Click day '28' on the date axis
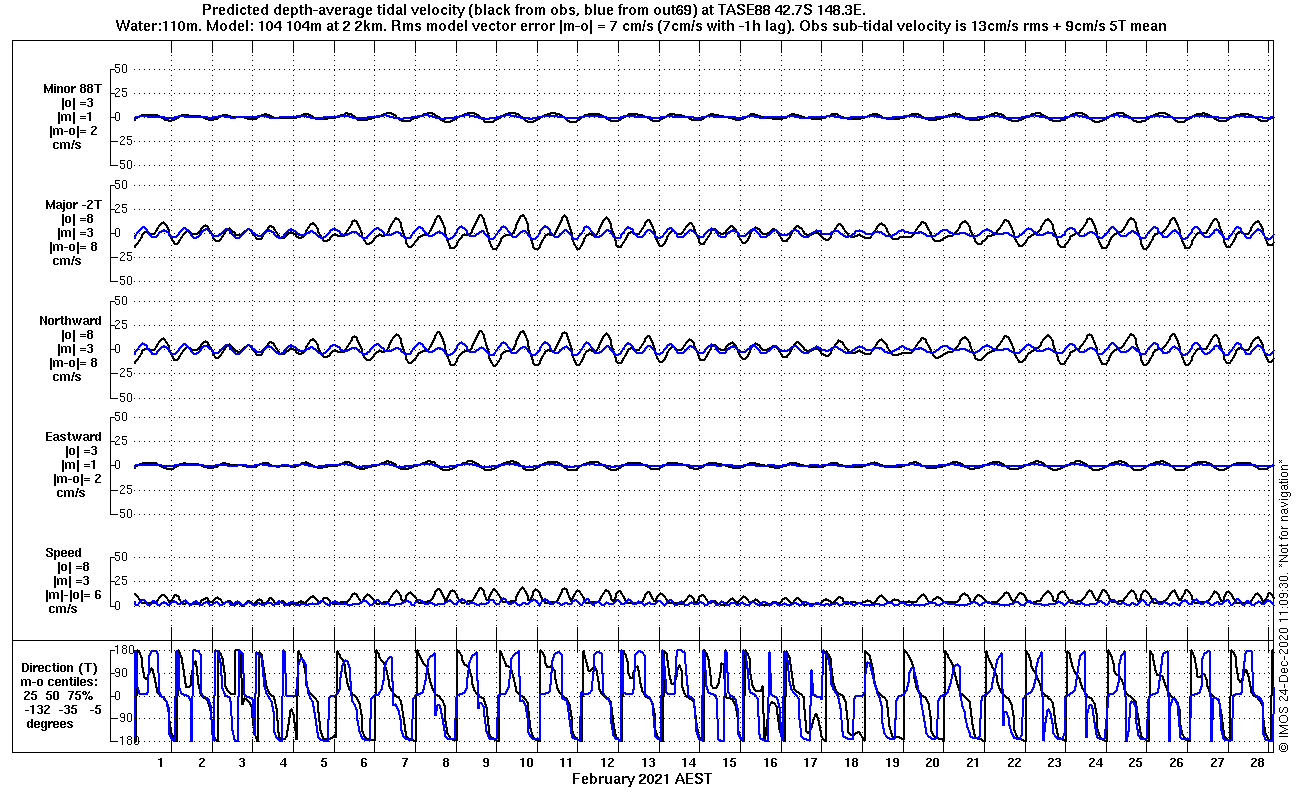1300x800 pixels. click(1257, 762)
